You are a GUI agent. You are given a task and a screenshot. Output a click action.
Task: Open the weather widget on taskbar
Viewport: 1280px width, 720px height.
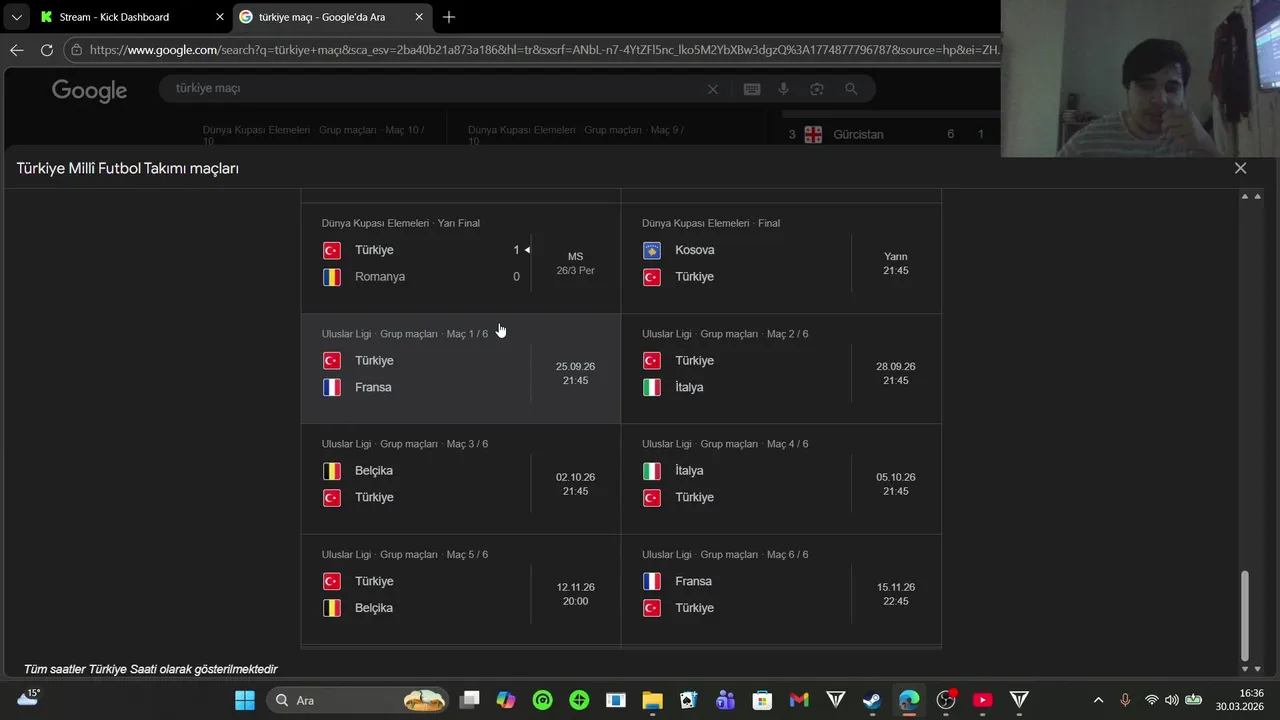(x=28, y=698)
